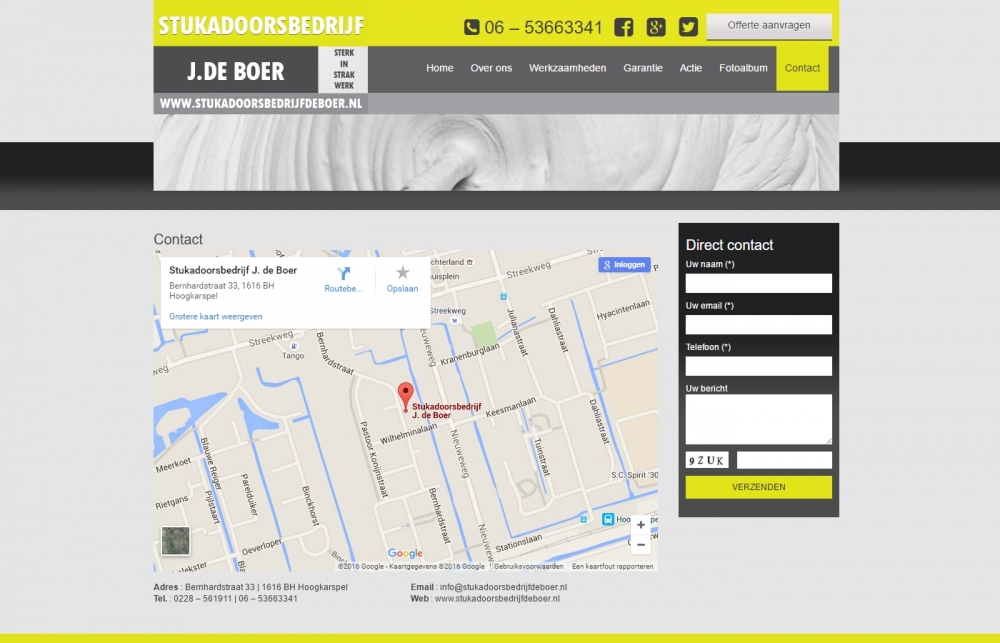Click the info@stukadoorsbedrijfdeboer.nl email link

coord(503,588)
